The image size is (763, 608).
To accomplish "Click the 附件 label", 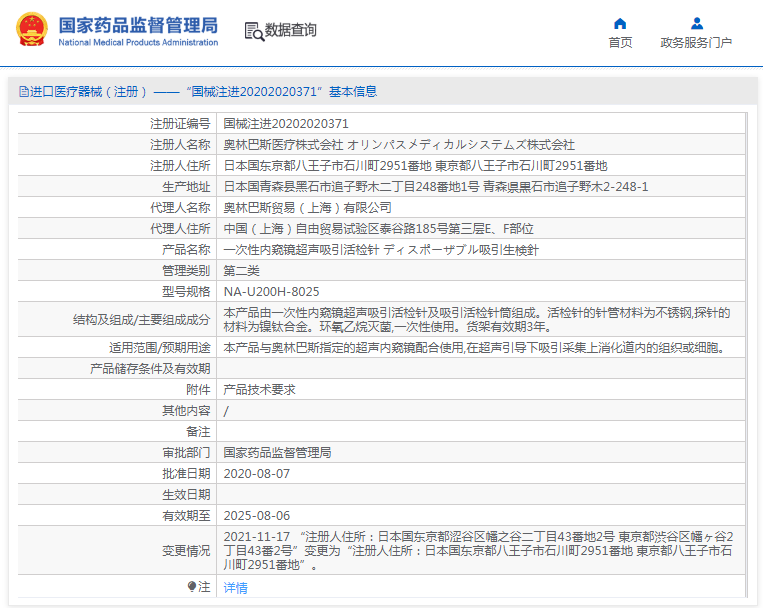I will pyautogui.click(x=199, y=389).
